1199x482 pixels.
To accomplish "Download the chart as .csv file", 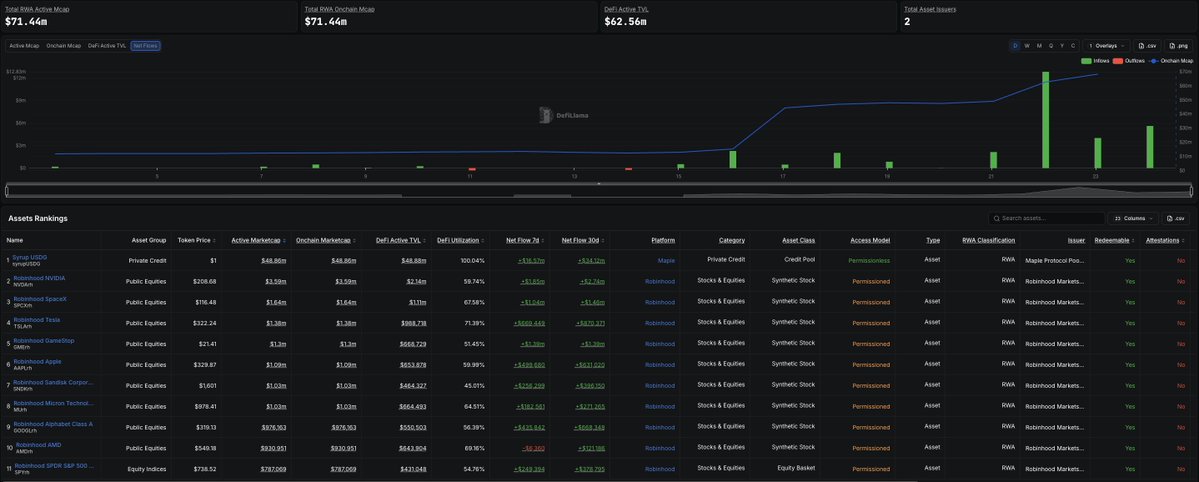I will point(1145,46).
